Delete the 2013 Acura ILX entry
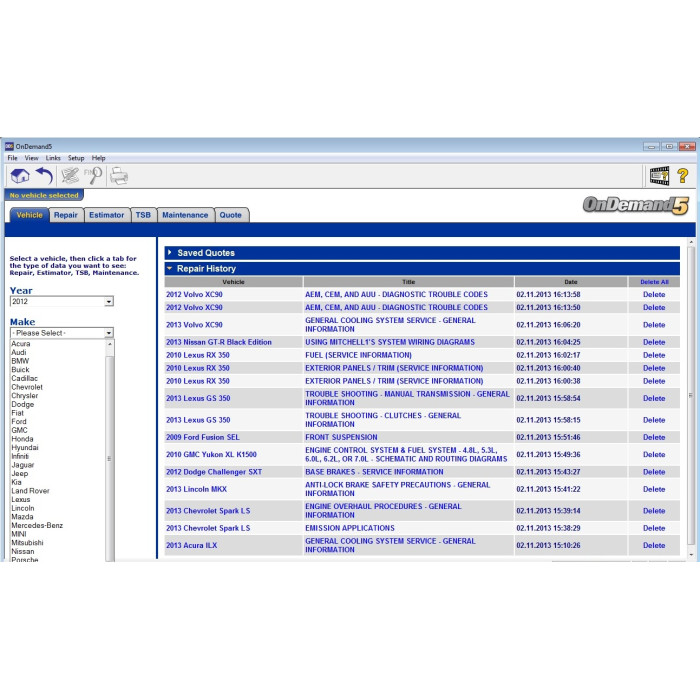Screen dimensions: 700x700 click(654, 545)
